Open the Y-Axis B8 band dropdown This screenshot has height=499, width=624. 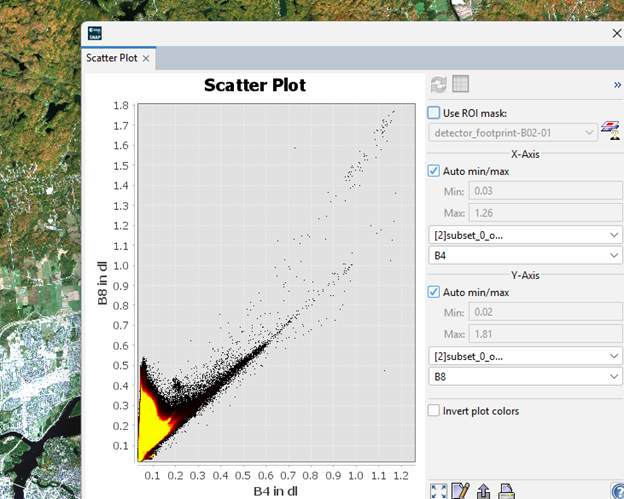pyautogui.click(x=523, y=377)
